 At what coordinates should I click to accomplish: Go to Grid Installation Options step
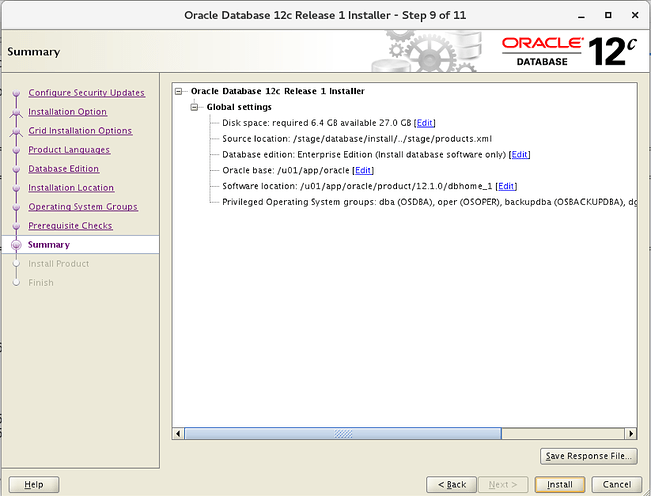point(80,131)
